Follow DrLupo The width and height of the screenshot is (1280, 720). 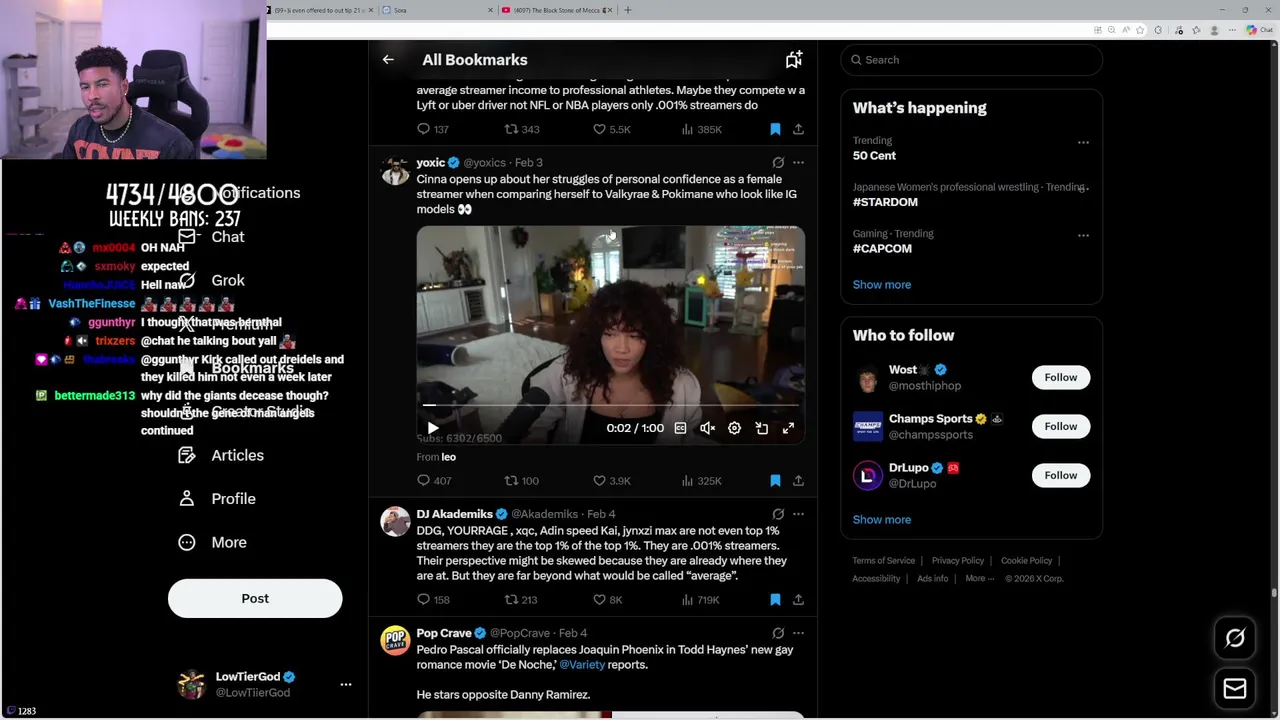[1061, 475]
